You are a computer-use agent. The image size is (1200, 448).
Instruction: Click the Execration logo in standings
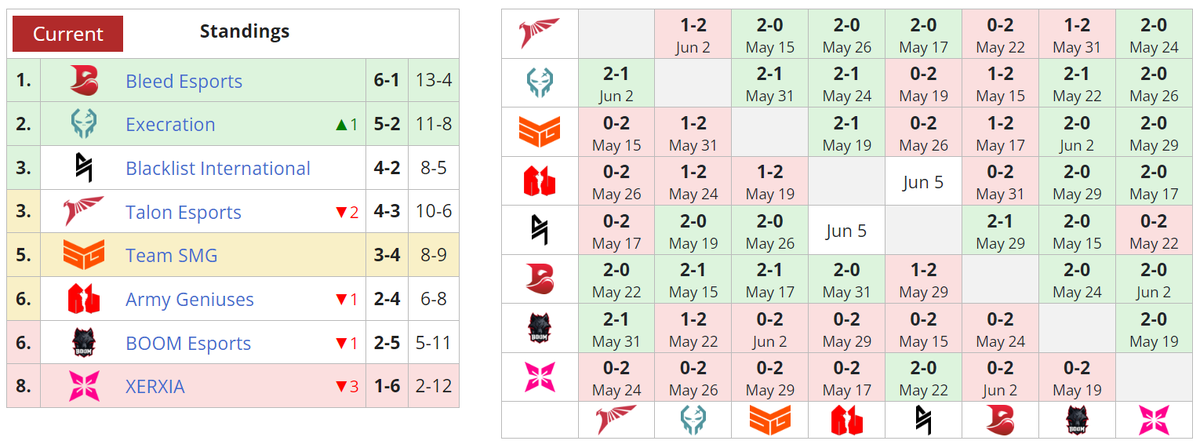tap(84, 125)
